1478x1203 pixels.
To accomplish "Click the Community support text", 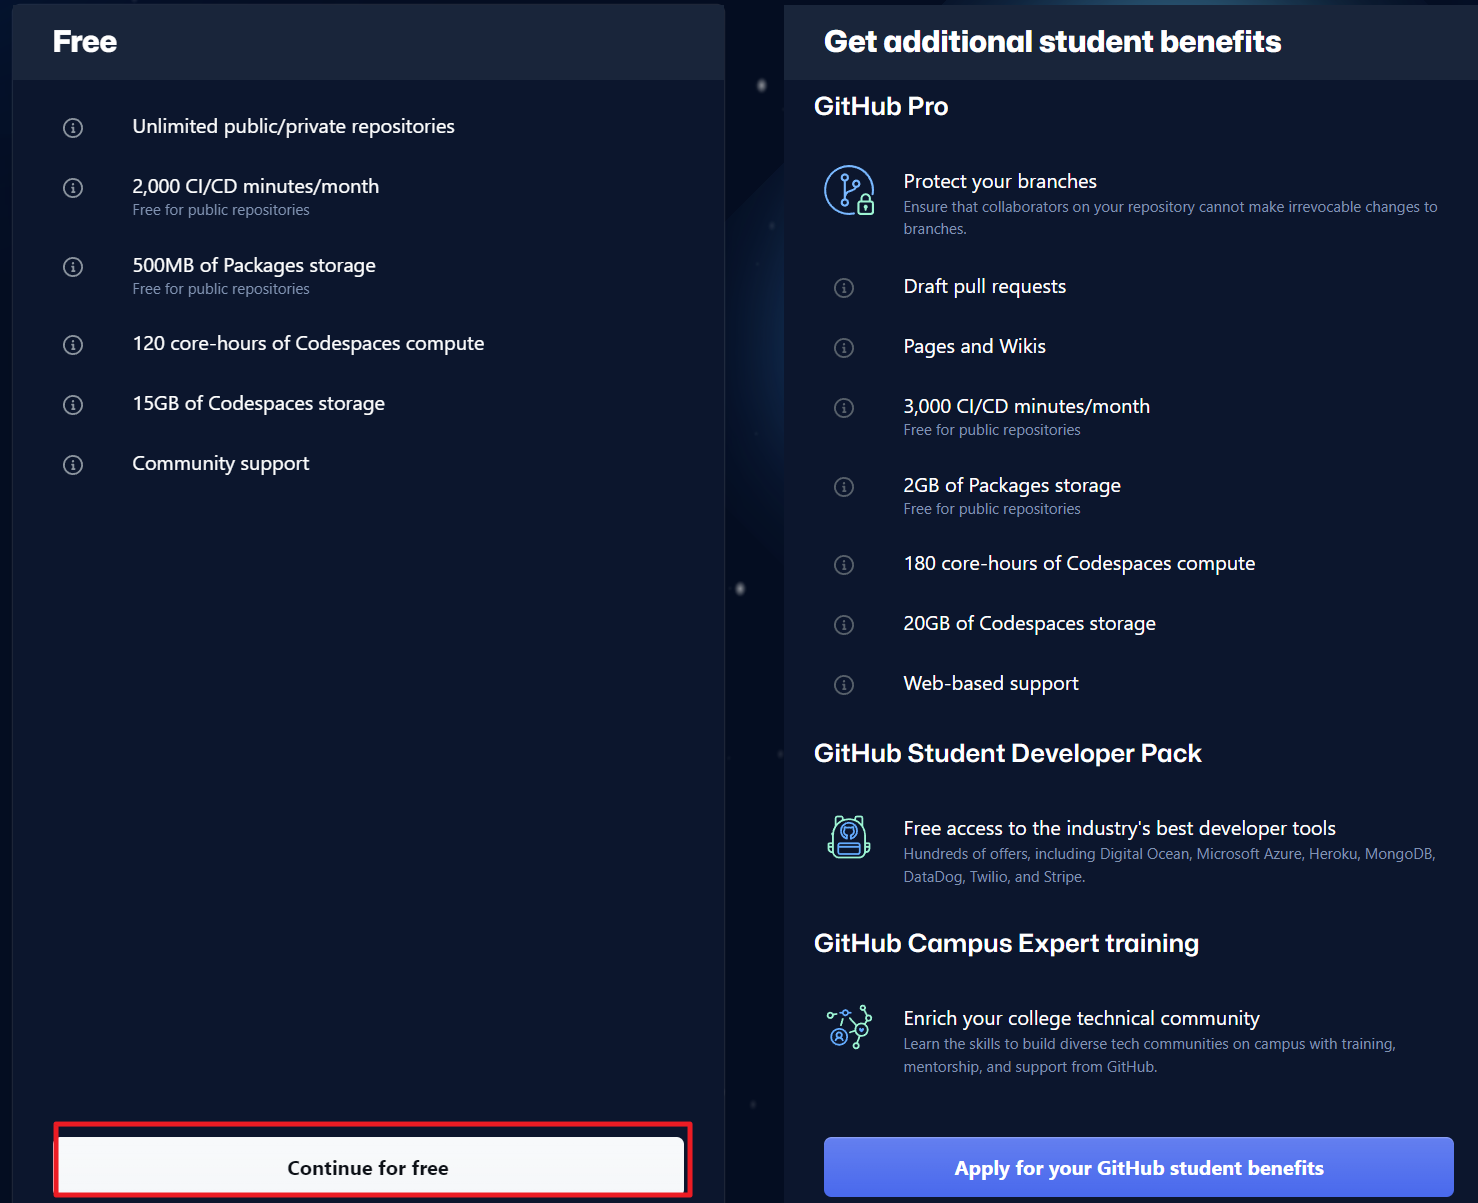I will pos(221,463).
